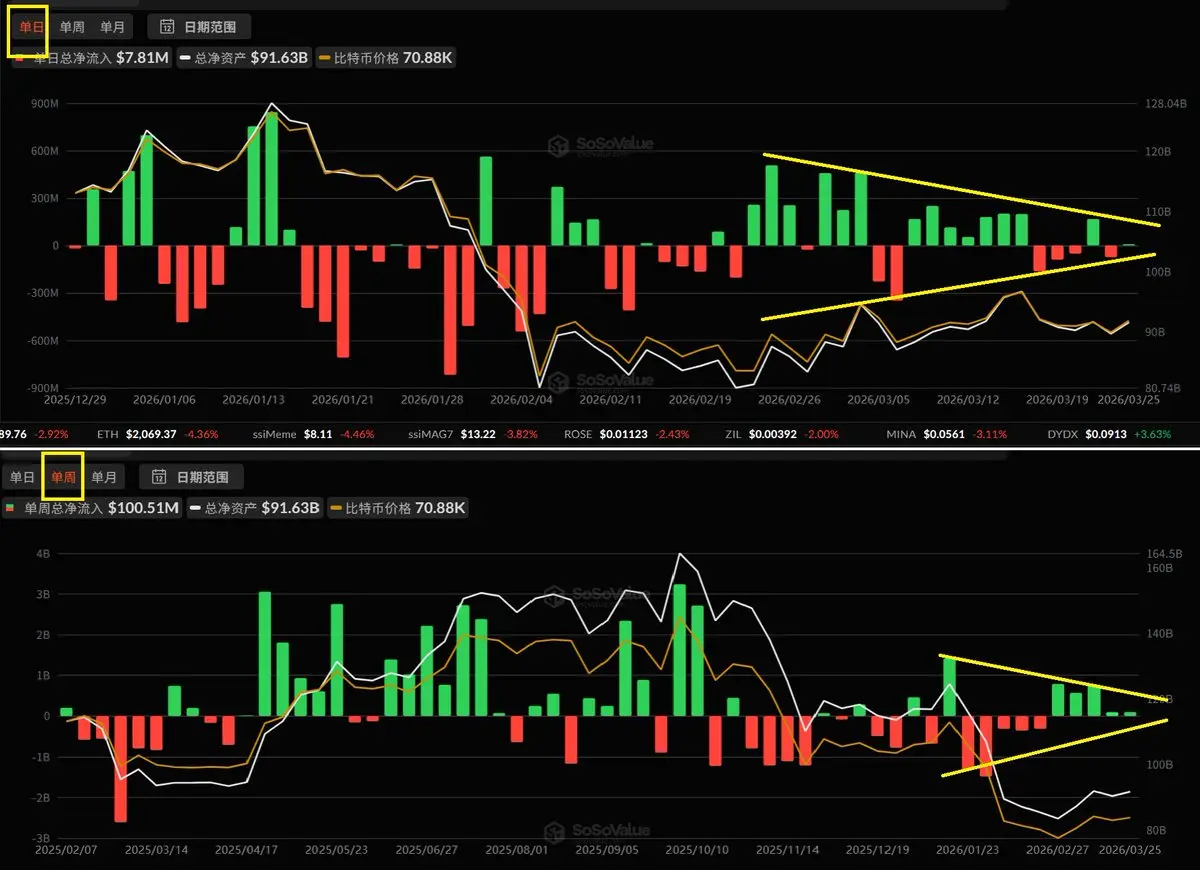
Task: Click the tallest green weekly bar near 2025/10/10
Action: coord(679,650)
